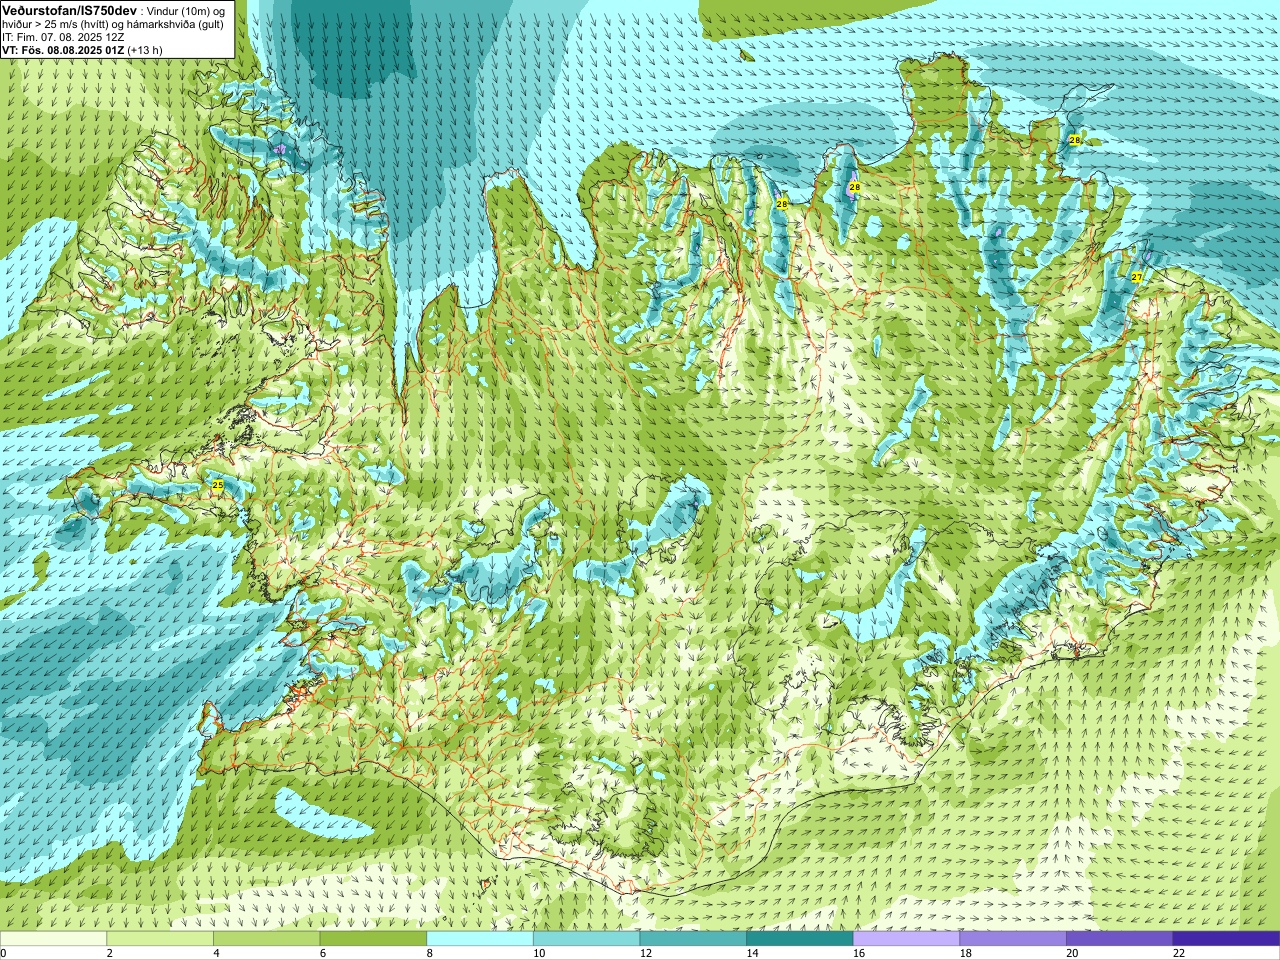Click the yellow gust label 25
The width and height of the screenshot is (1280, 960).
coord(218,485)
